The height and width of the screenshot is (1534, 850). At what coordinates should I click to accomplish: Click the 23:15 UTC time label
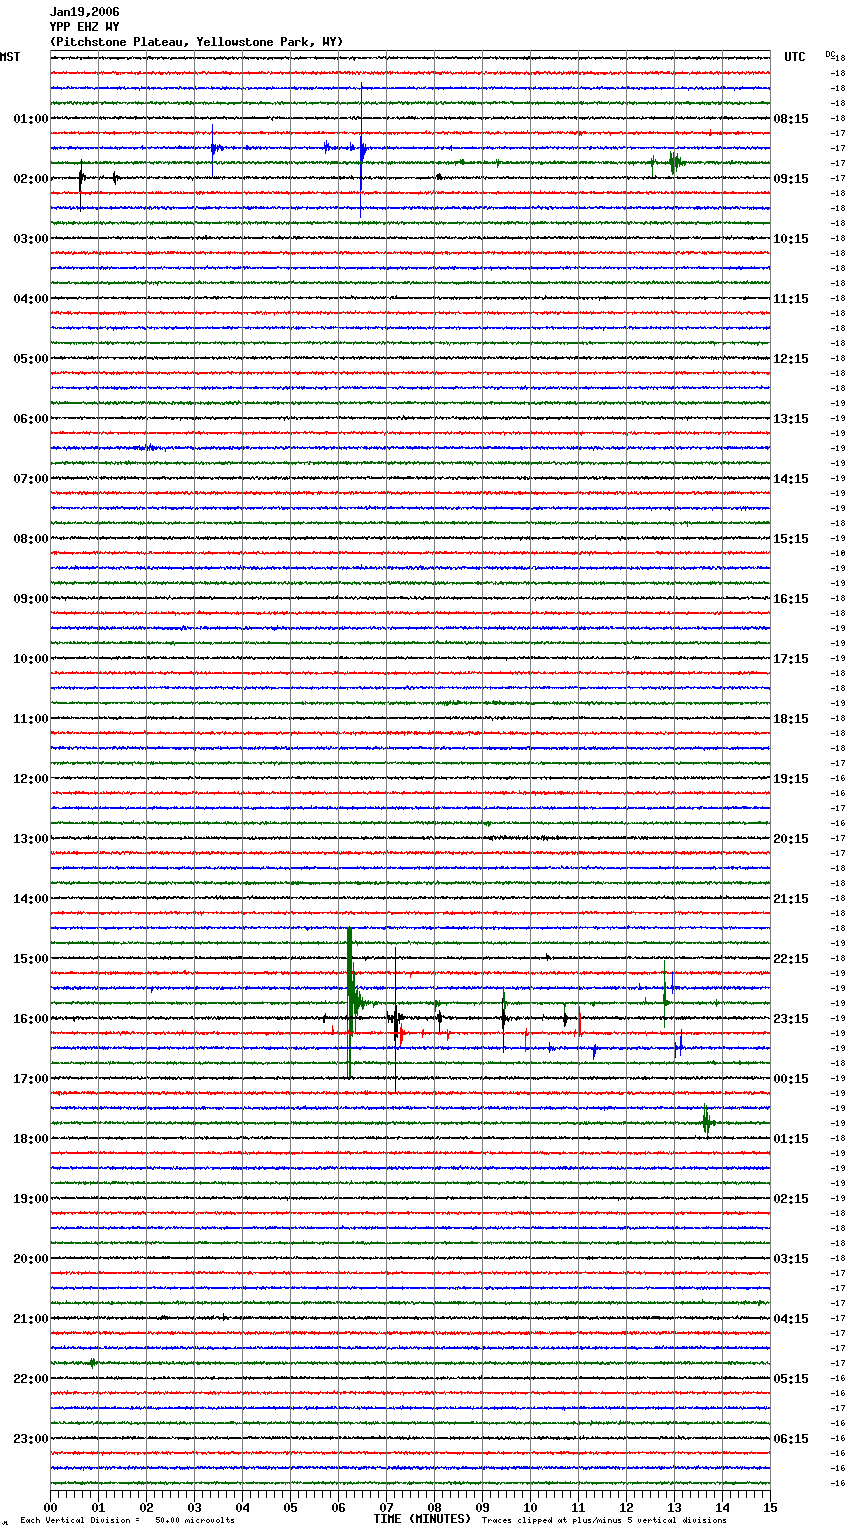(791, 1019)
